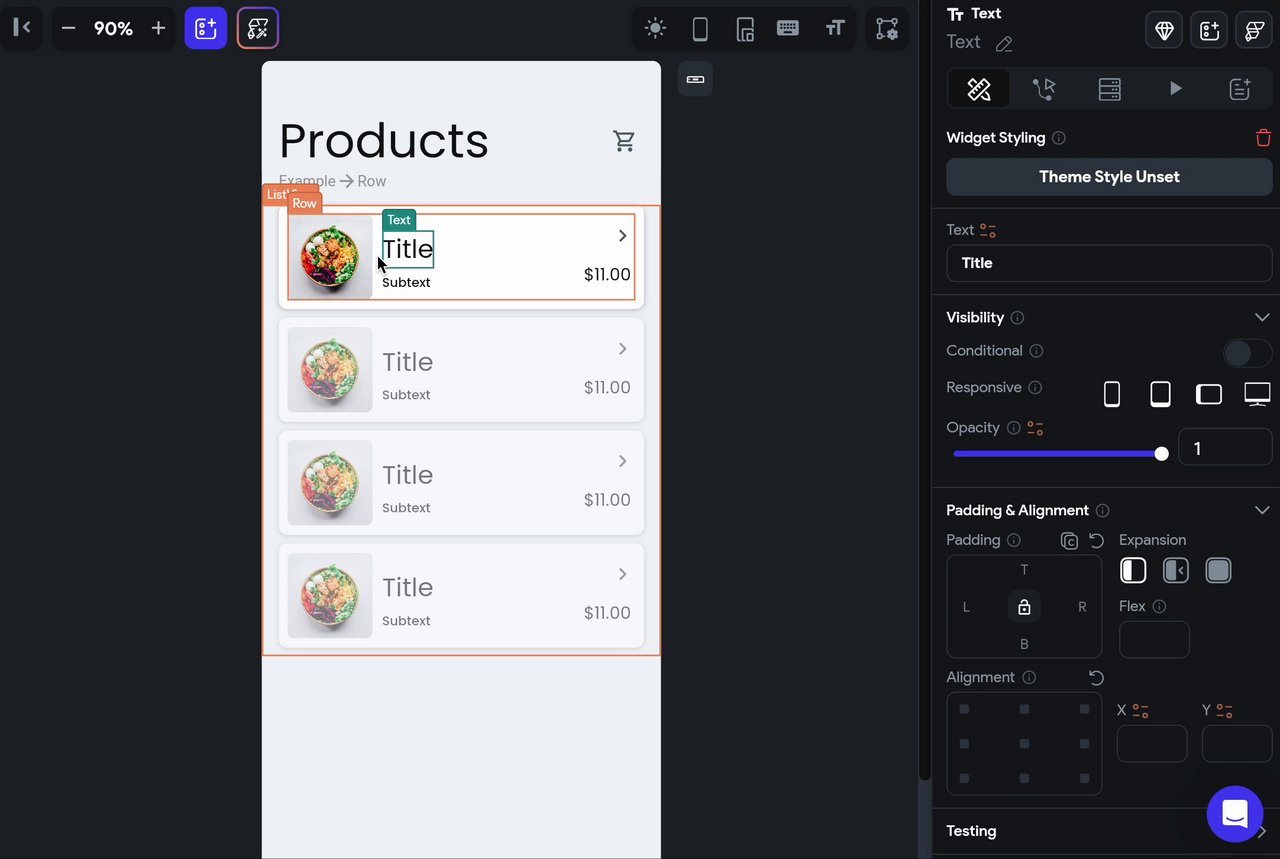Open the Backend Query tab
Screen dimensions: 1280x859
pos(1109,89)
